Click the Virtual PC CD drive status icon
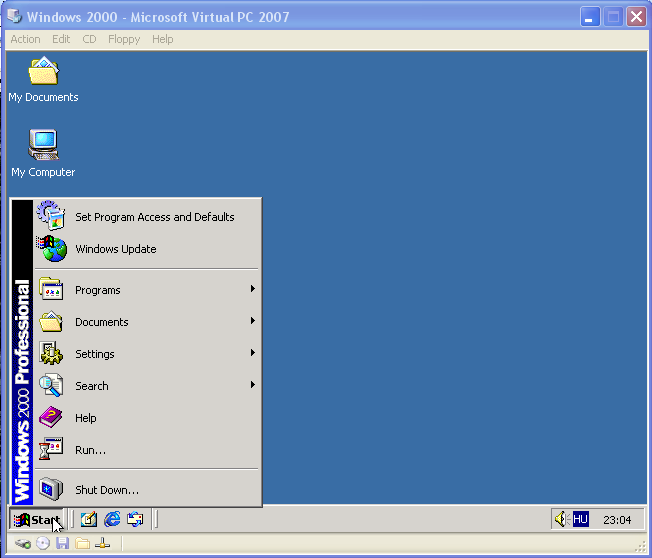652x558 pixels. click(x=43, y=544)
